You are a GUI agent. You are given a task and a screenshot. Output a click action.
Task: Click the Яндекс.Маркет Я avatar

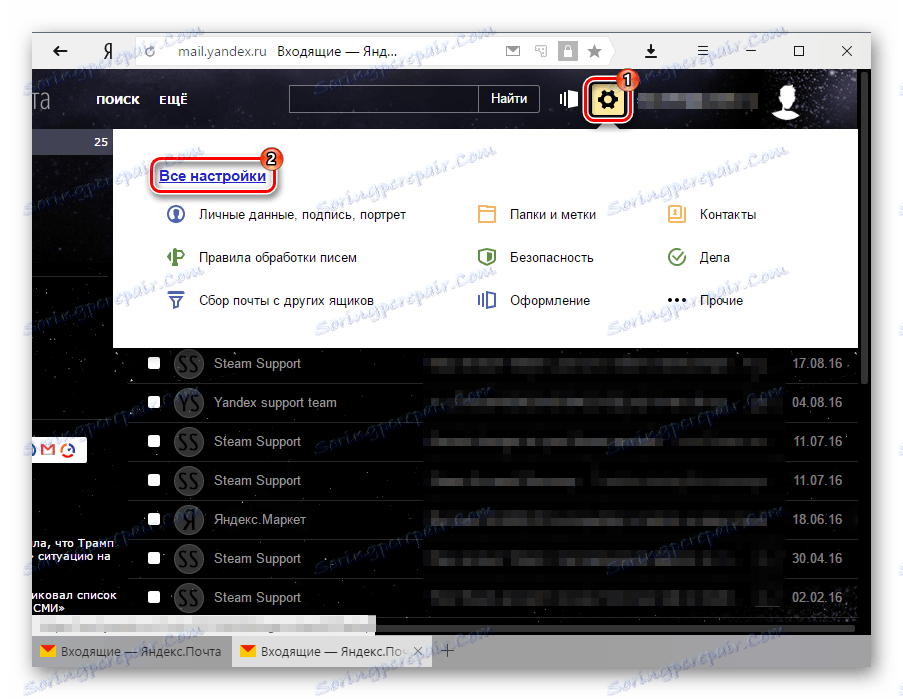pyautogui.click(x=189, y=519)
